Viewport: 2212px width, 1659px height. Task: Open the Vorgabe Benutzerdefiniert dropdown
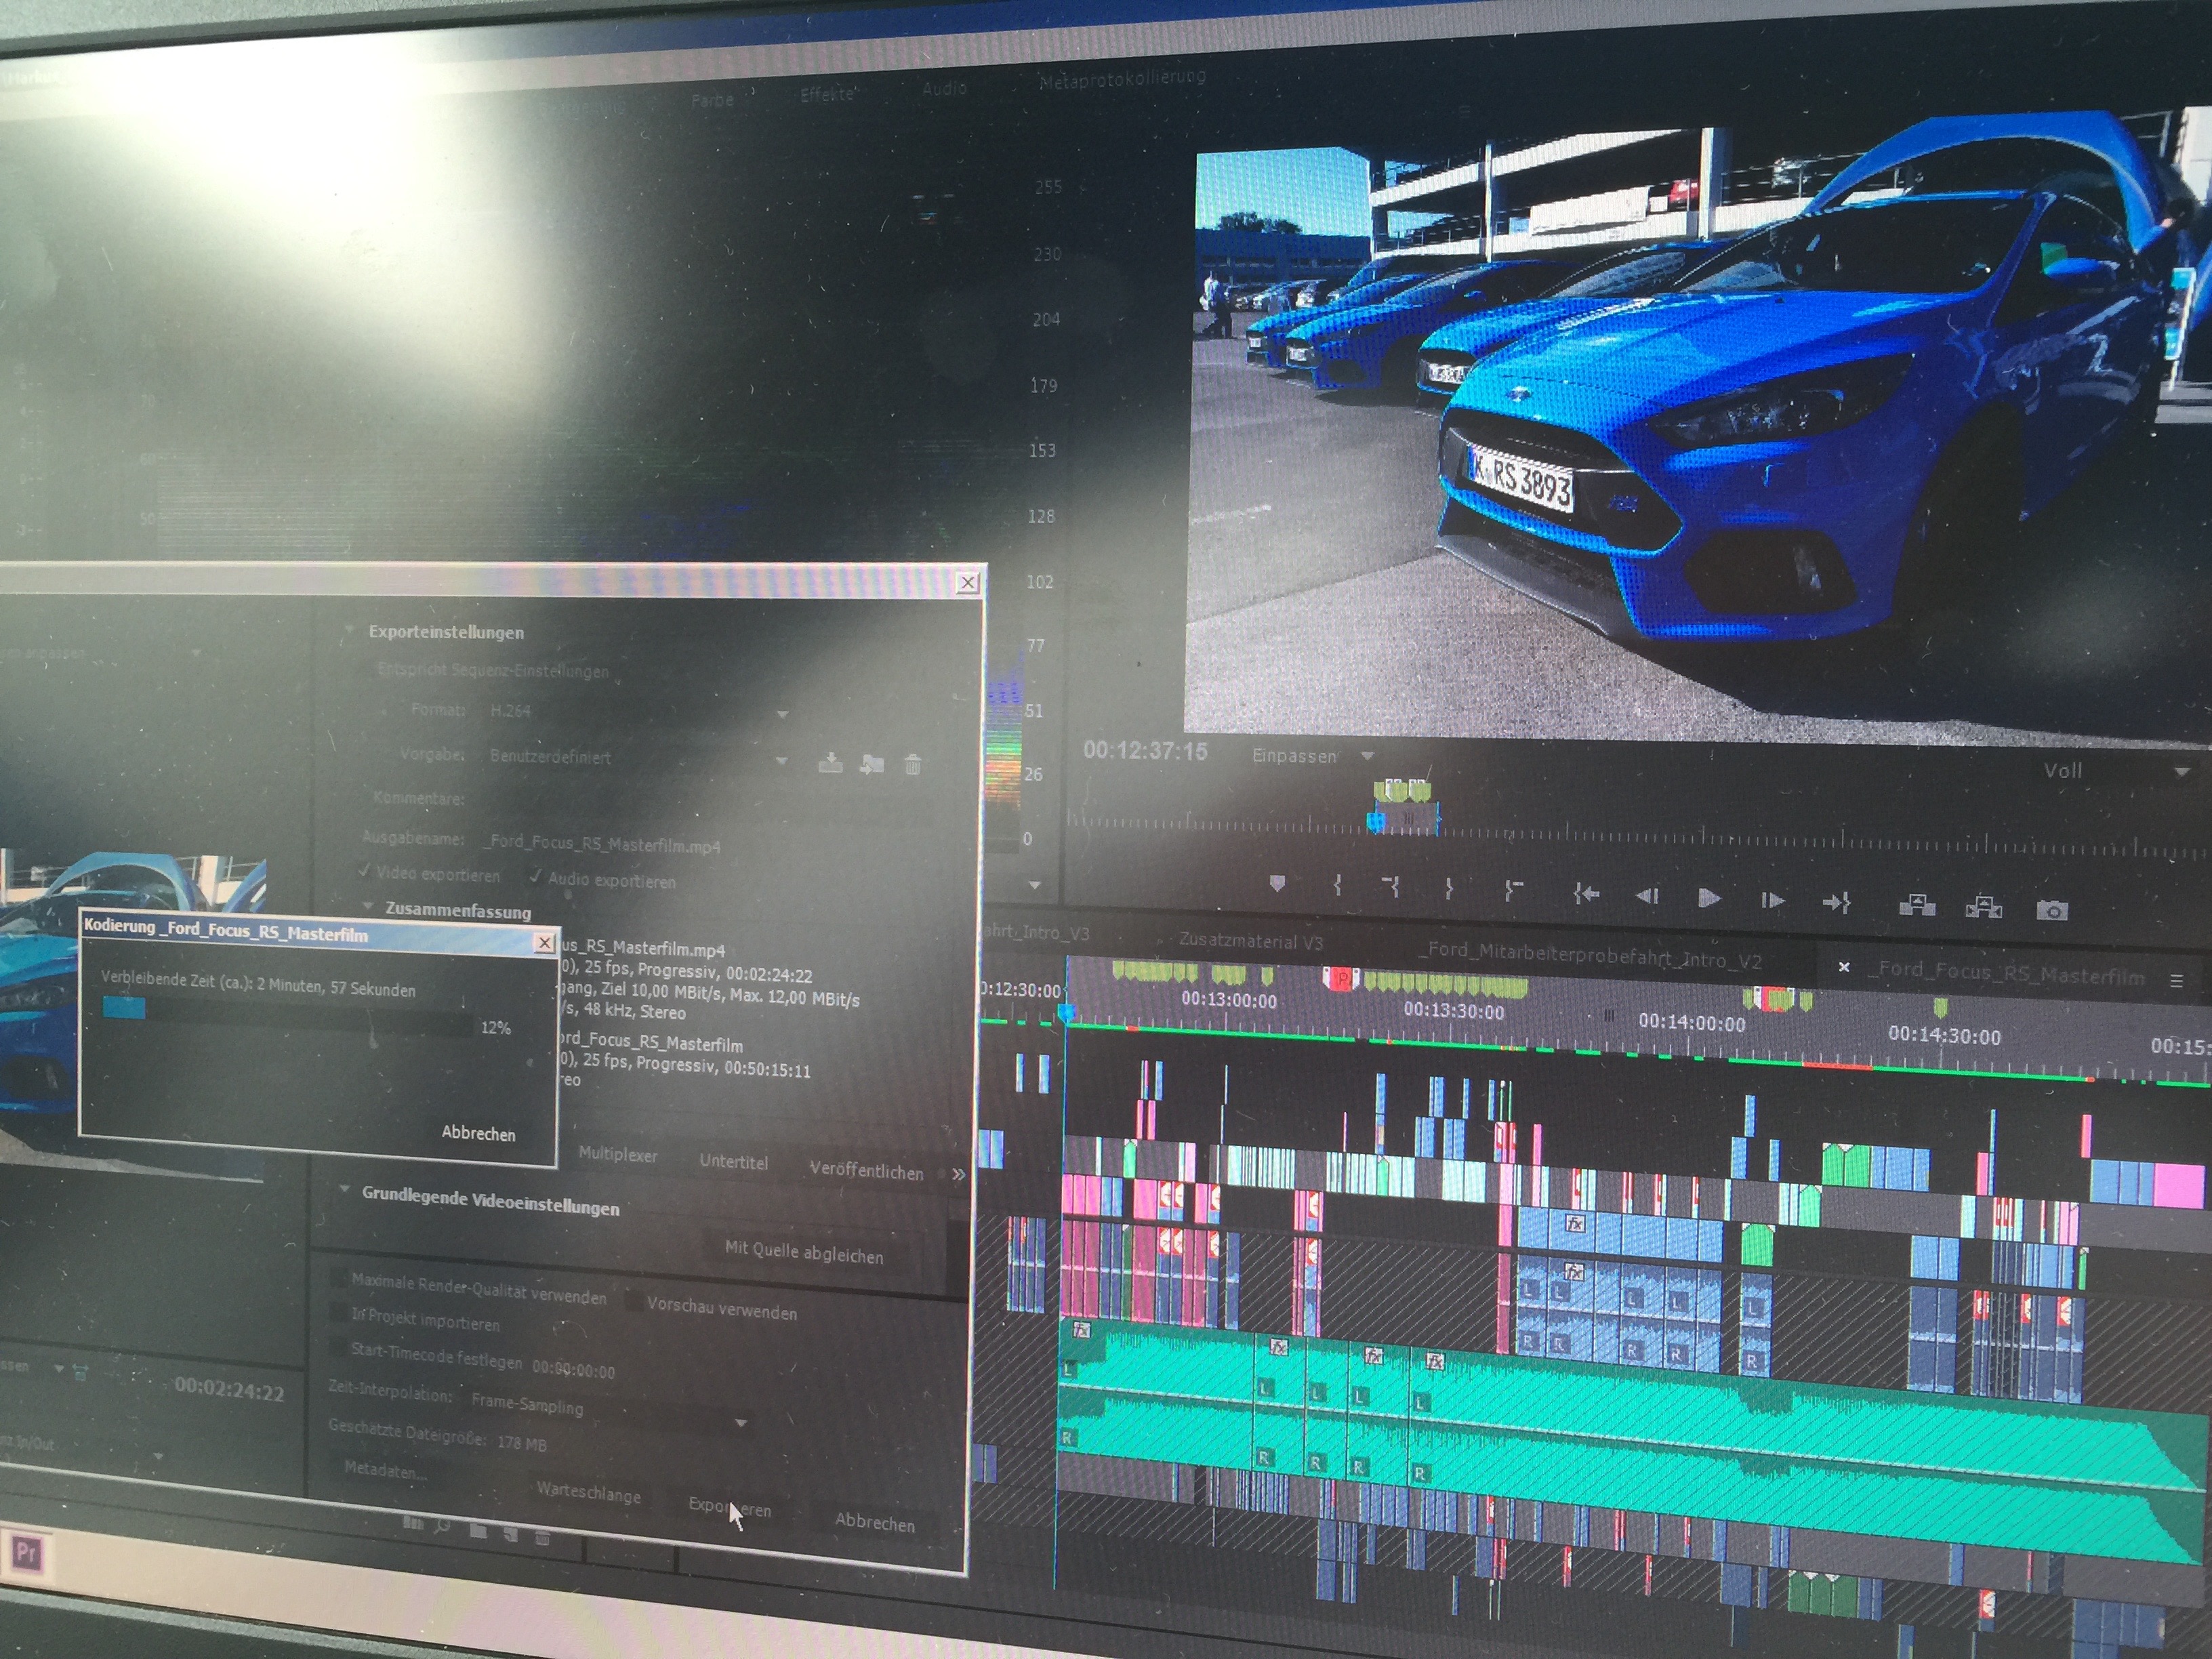[x=781, y=761]
